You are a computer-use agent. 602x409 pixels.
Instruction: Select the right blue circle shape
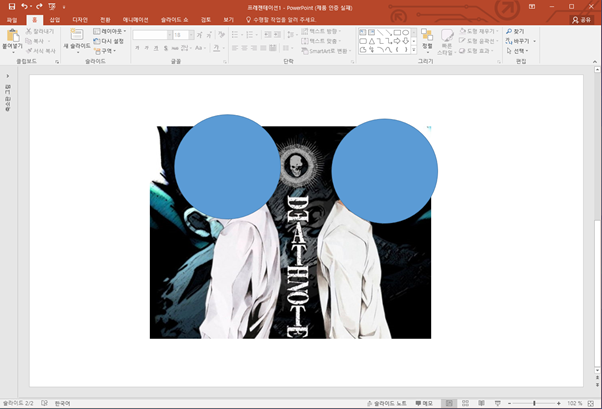(x=385, y=171)
